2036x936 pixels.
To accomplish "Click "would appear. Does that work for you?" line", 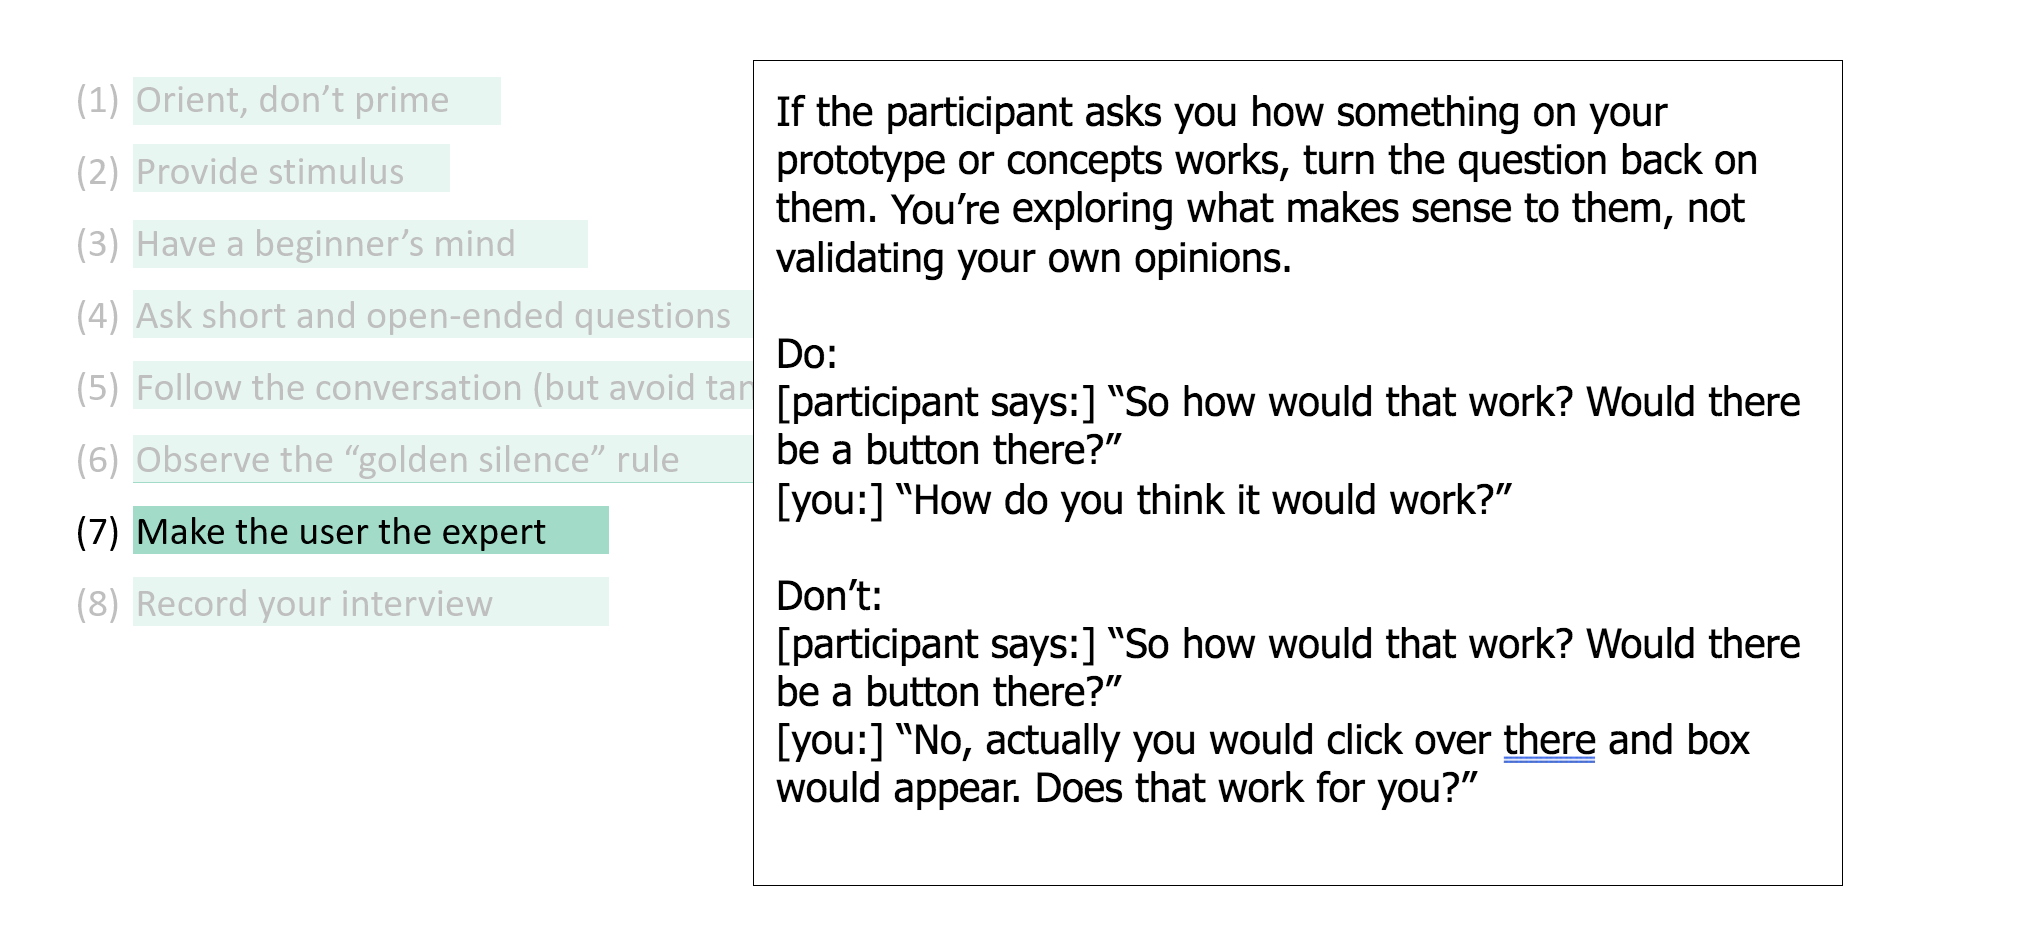I will [x=1127, y=788].
